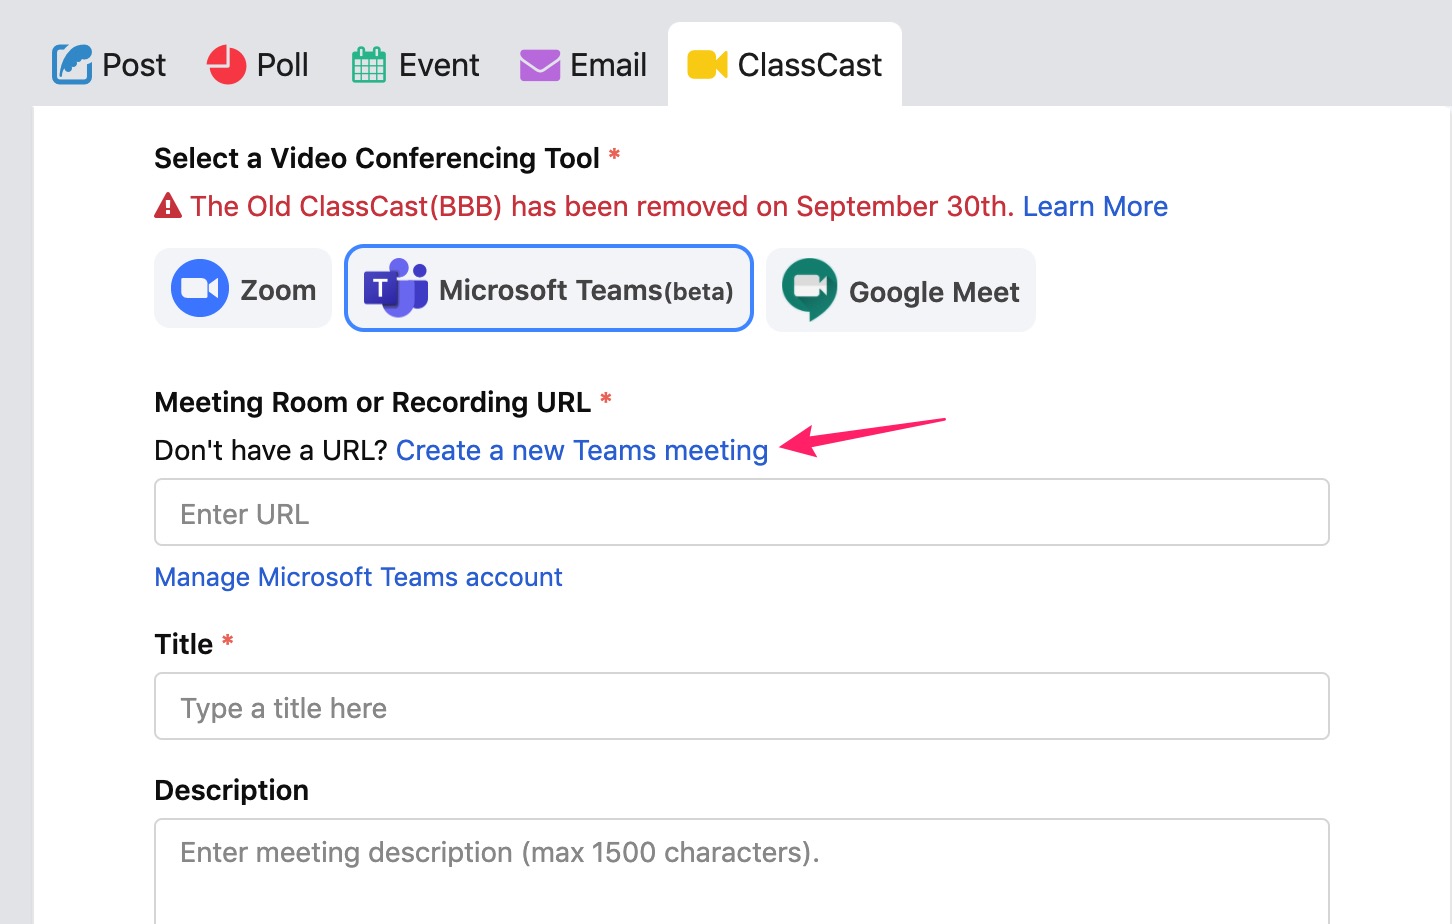Screen dimensions: 1452x924
Task: Go to the Event tab
Action: click(x=415, y=65)
